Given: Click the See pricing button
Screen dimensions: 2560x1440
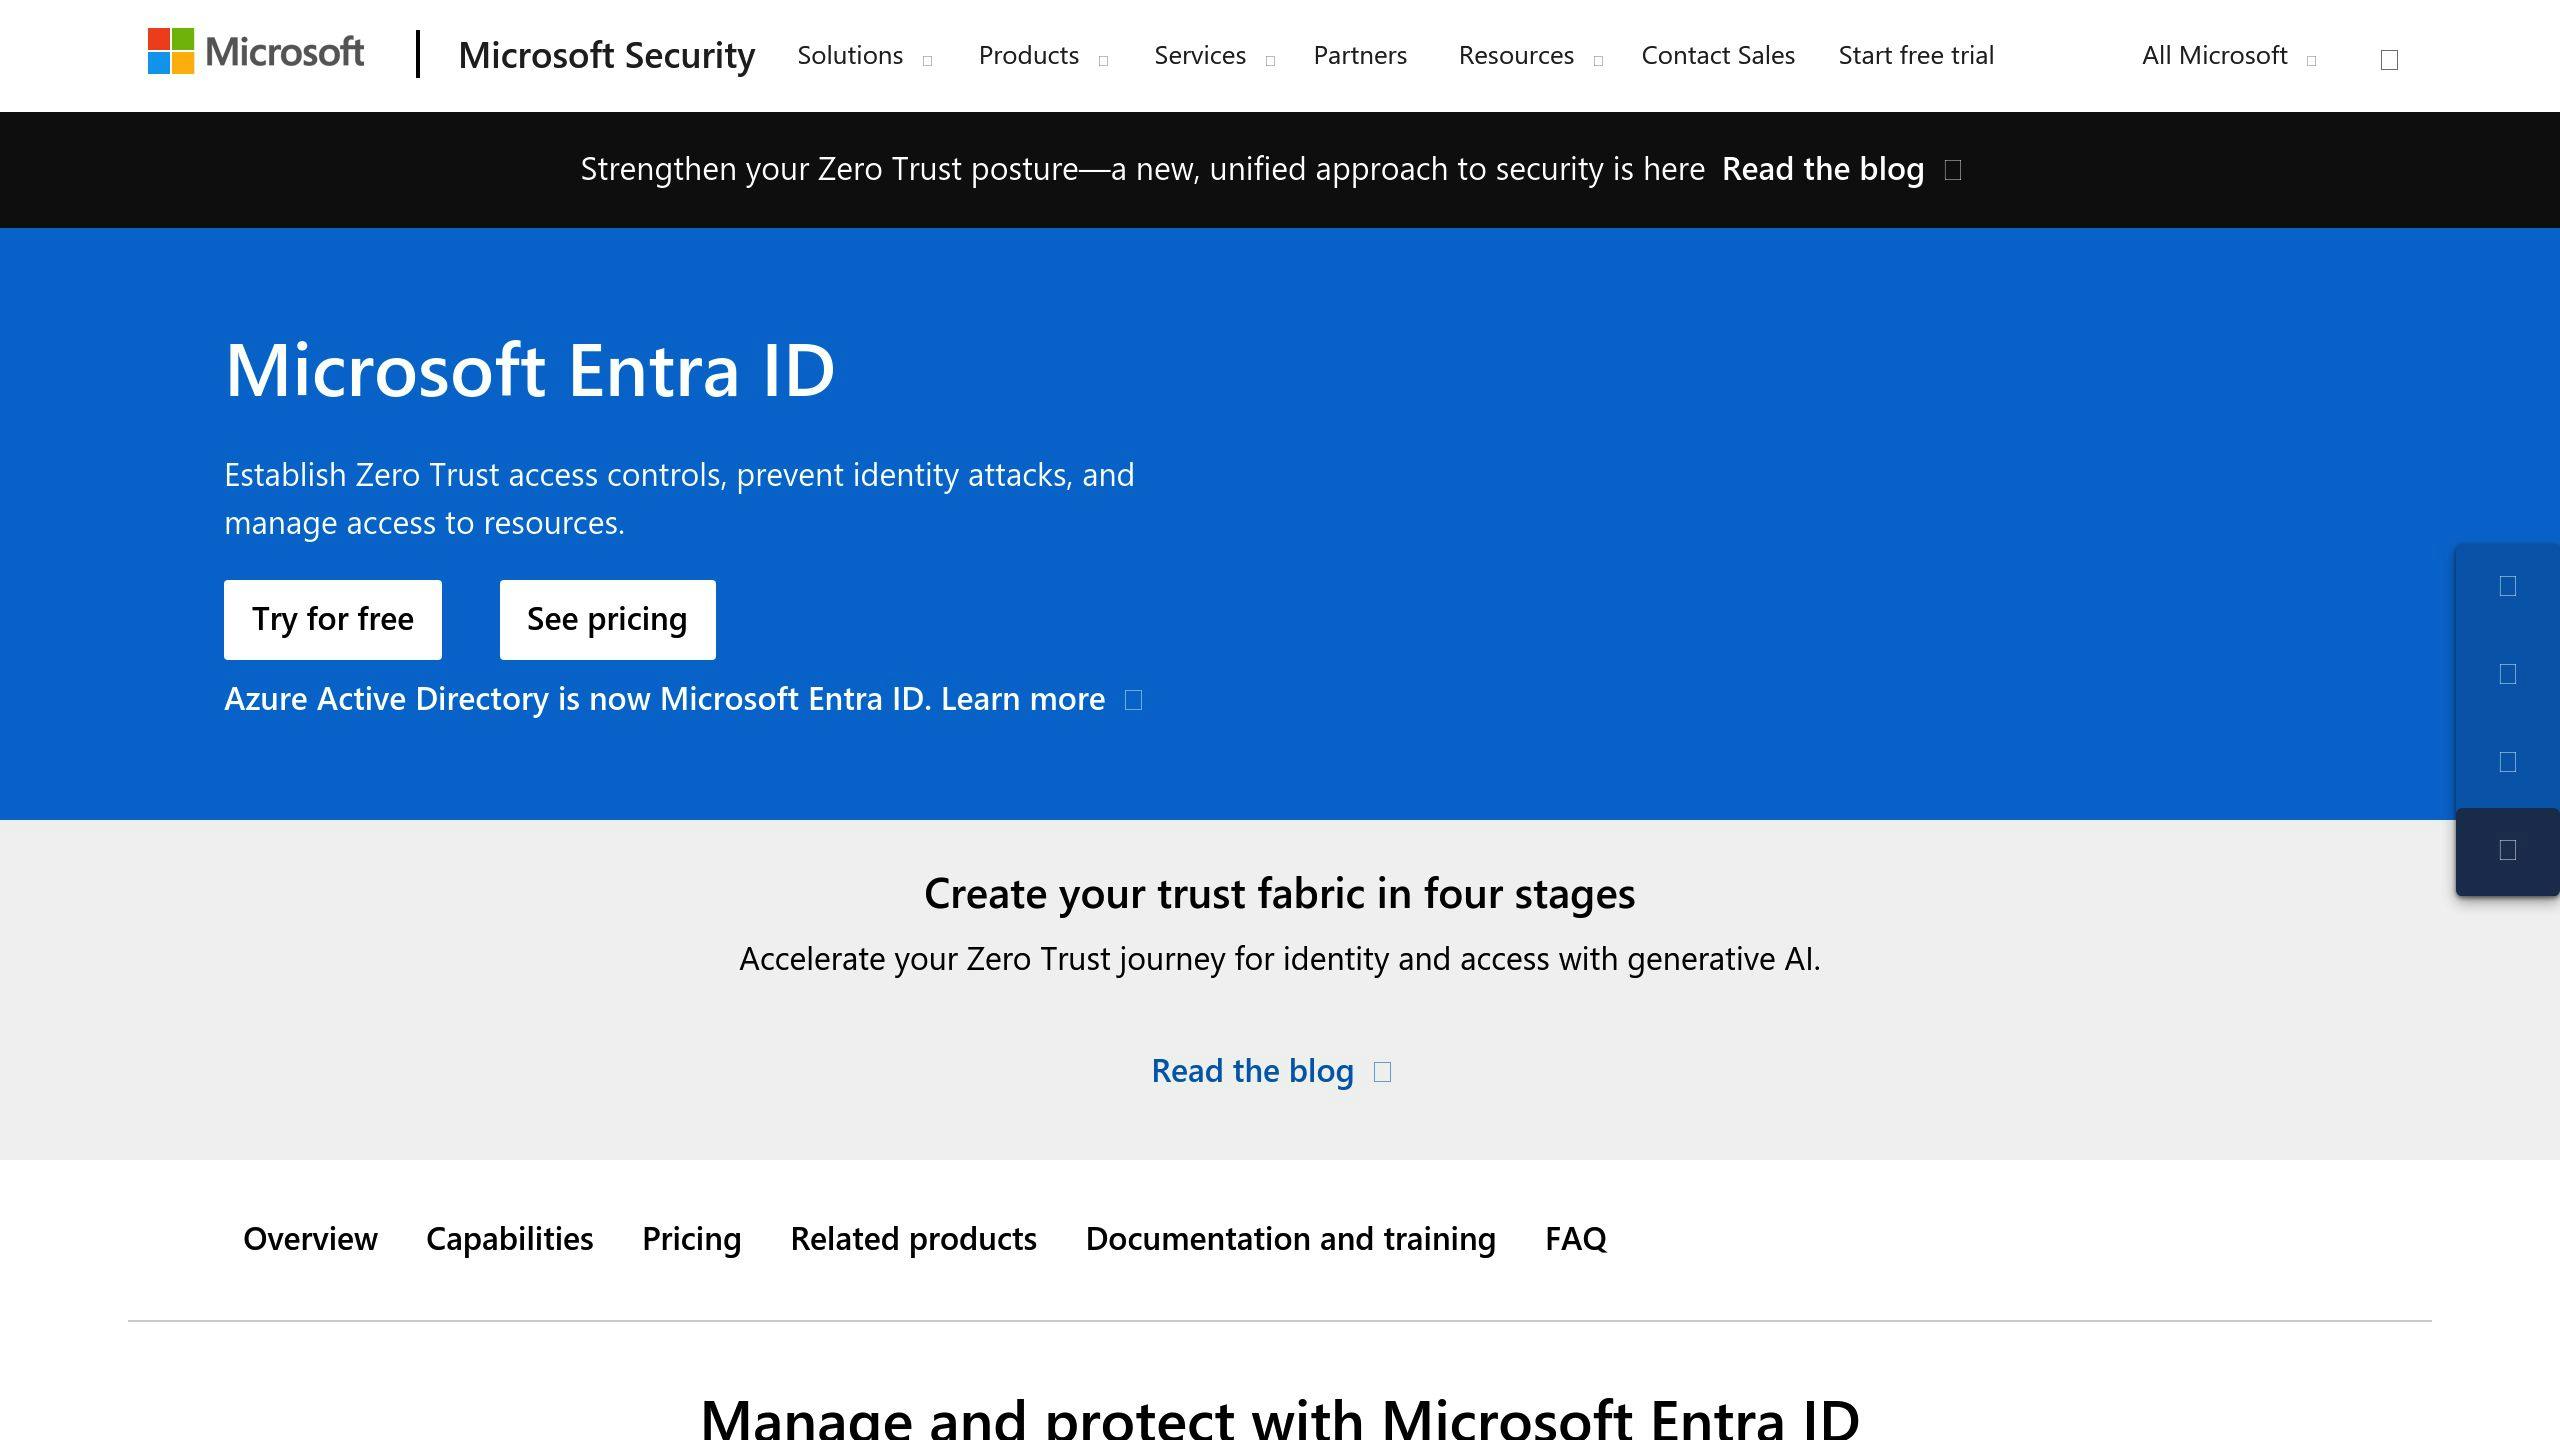Looking at the screenshot, I should (607, 620).
